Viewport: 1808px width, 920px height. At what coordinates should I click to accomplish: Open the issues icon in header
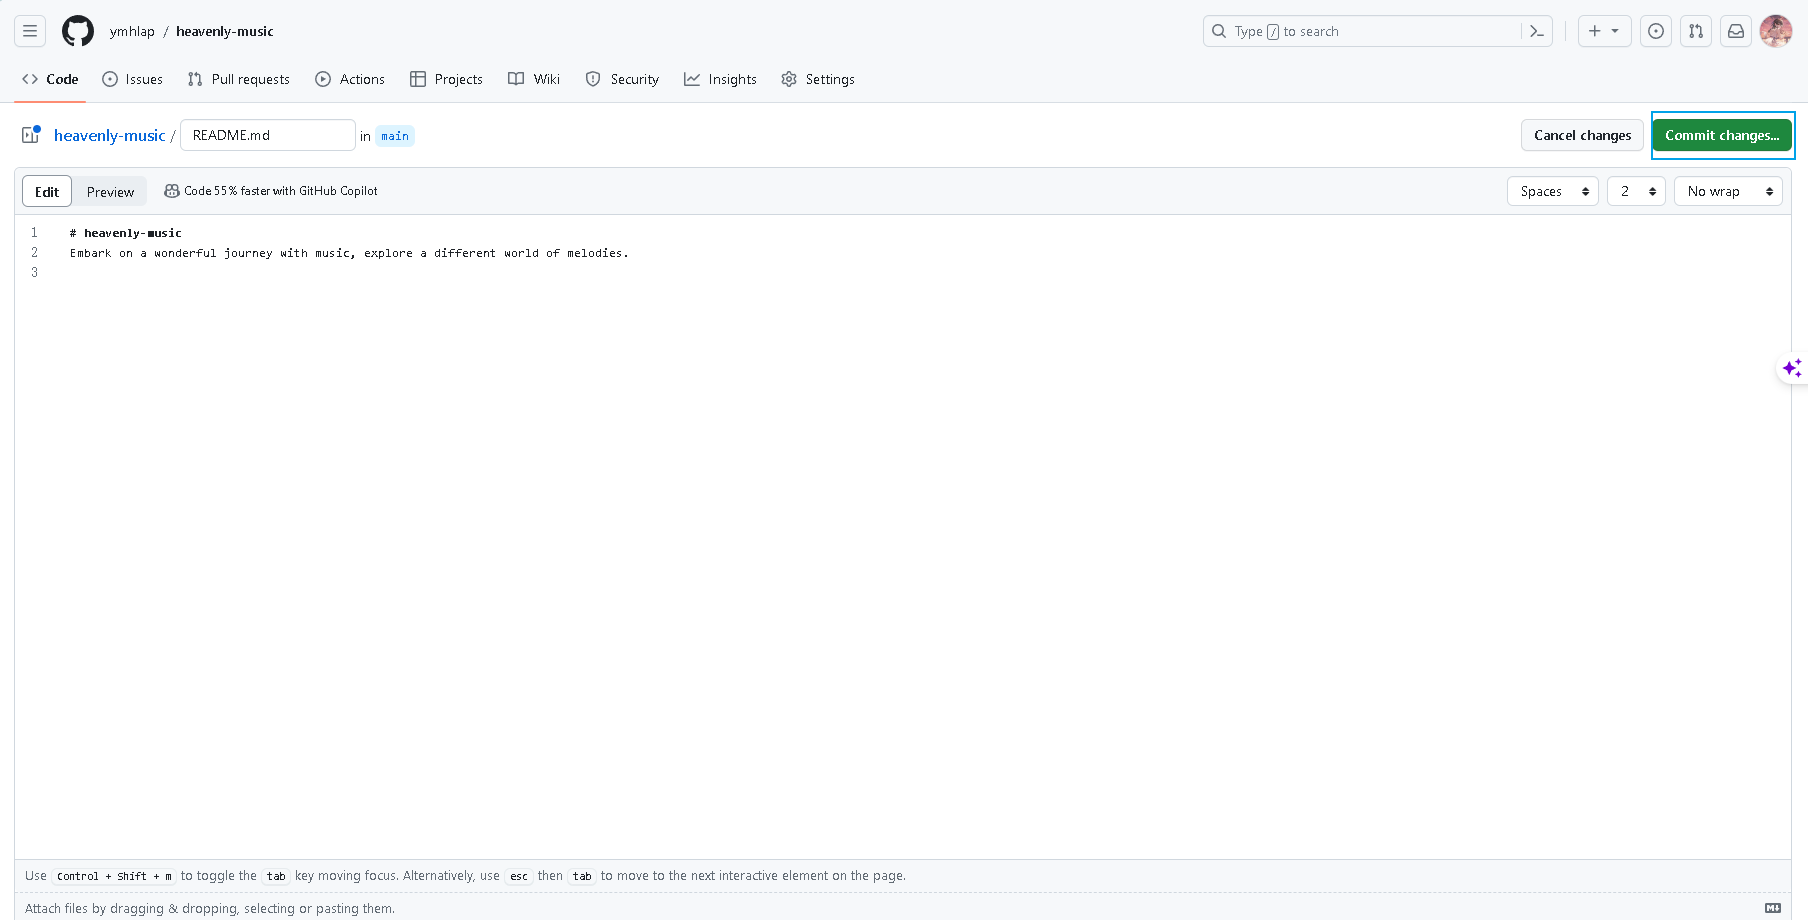click(x=1656, y=31)
